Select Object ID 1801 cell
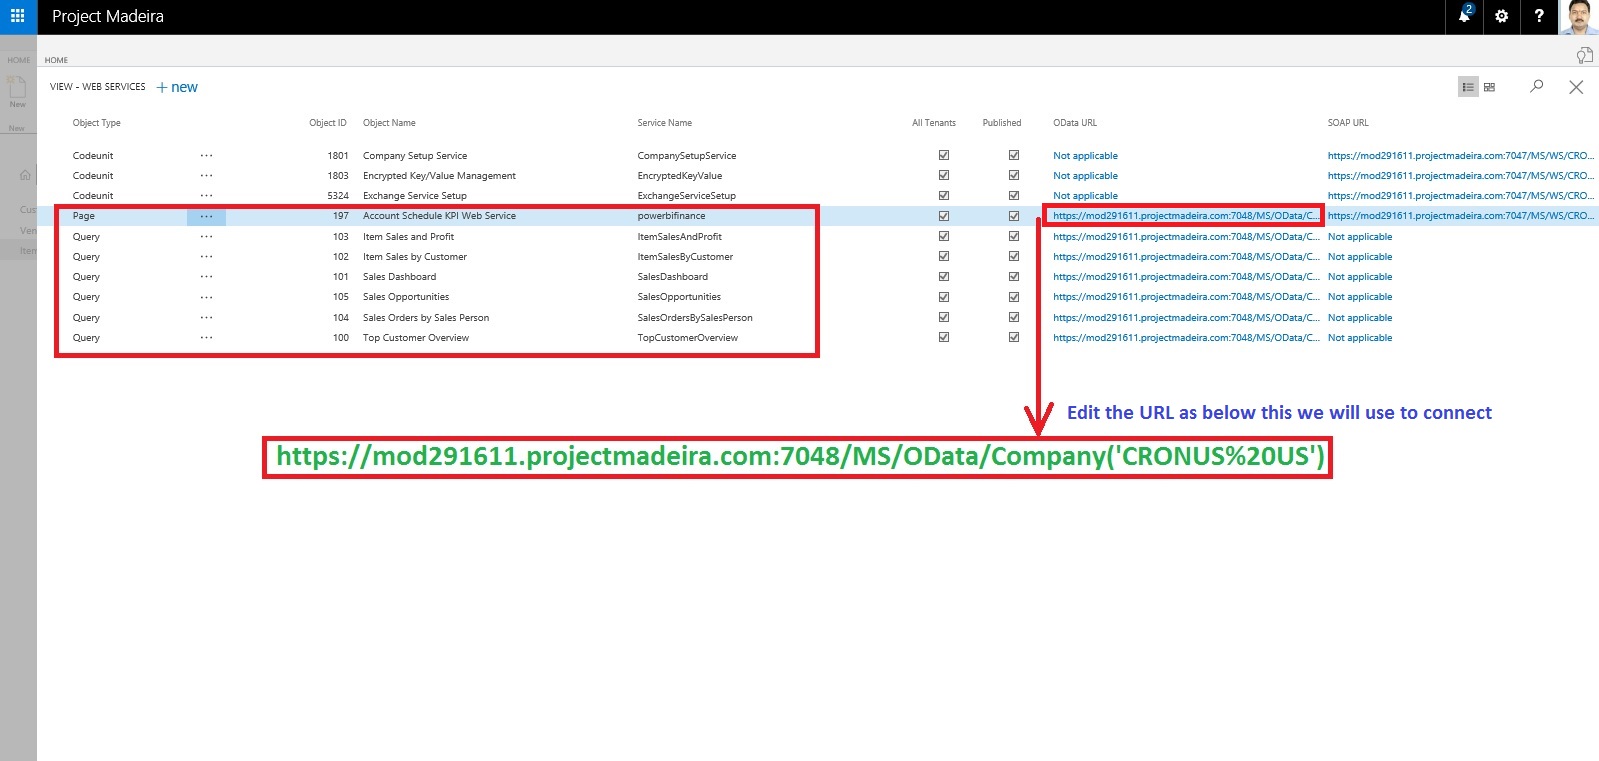Image resolution: width=1599 pixels, height=761 pixels. [338, 156]
